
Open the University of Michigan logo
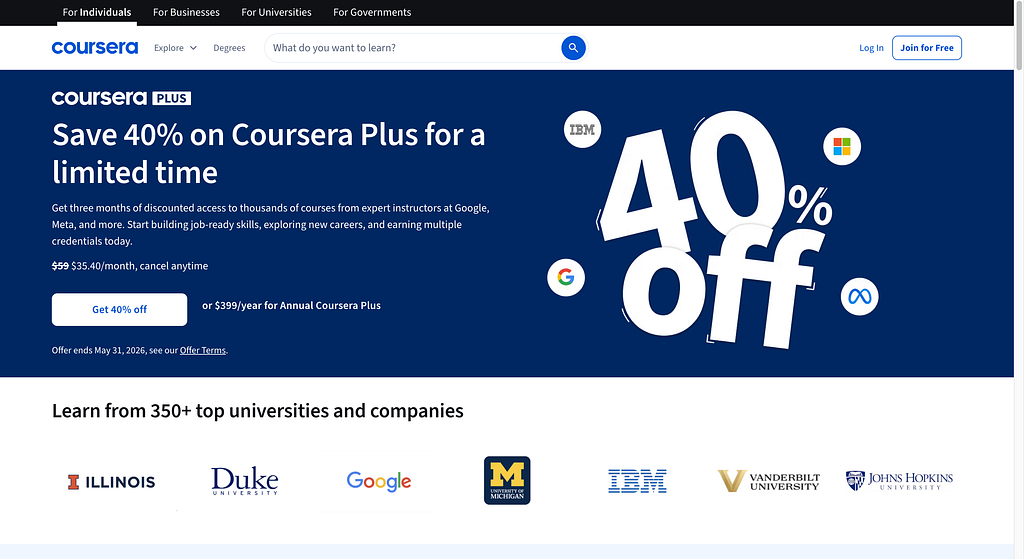tap(507, 481)
